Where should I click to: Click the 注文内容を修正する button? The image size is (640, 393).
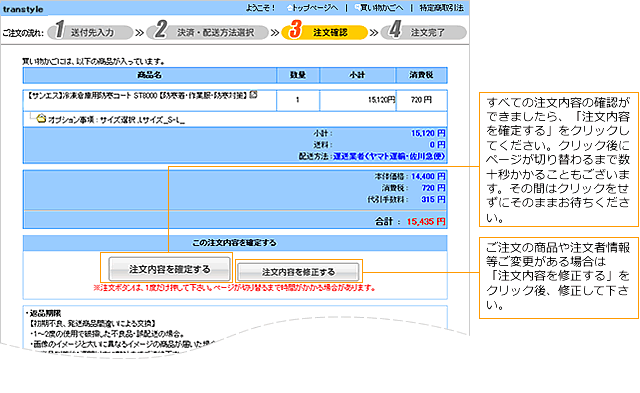(298, 271)
